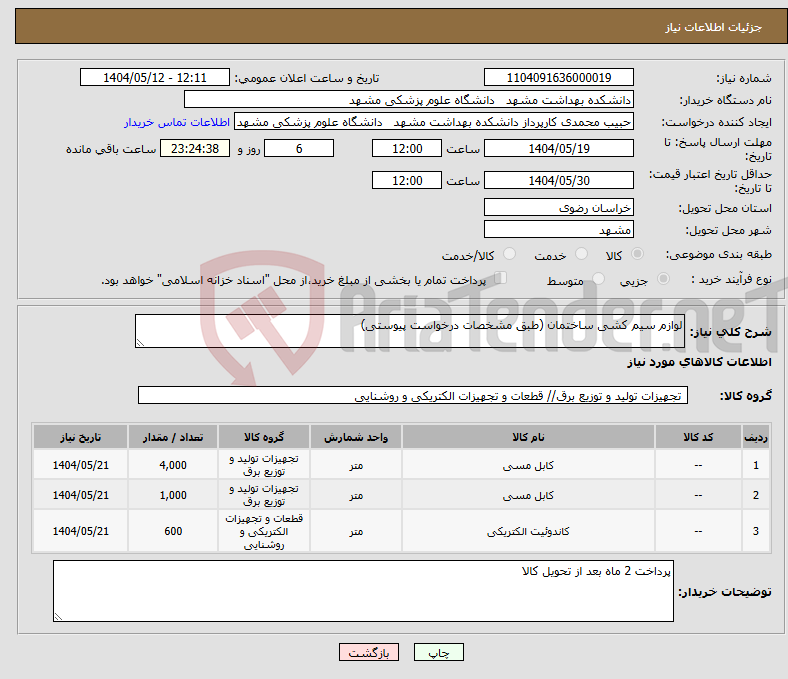Click the quantity 1,000 cell
Viewport: 788px width, 679px height.
(173, 495)
